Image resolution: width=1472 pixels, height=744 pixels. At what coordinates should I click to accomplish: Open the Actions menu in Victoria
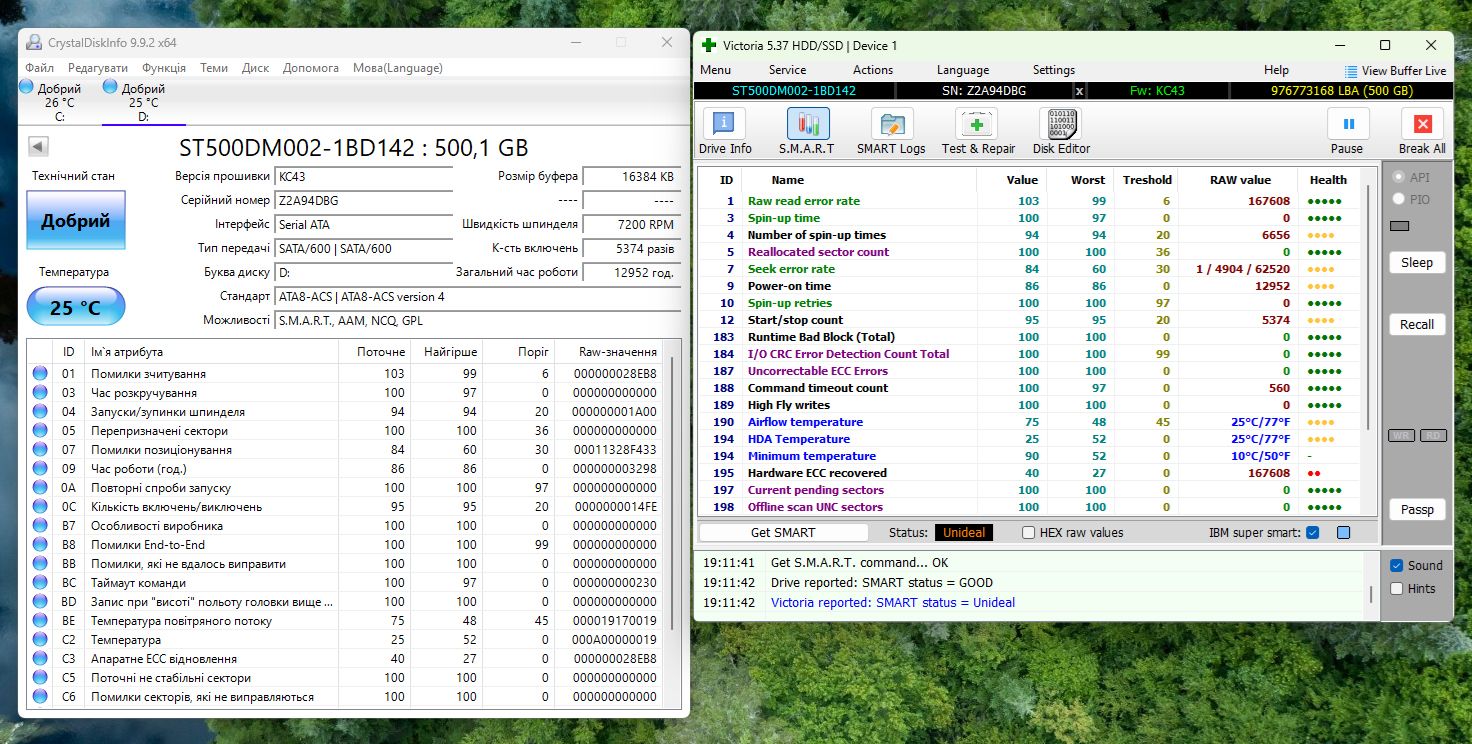(x=873, y=70)
